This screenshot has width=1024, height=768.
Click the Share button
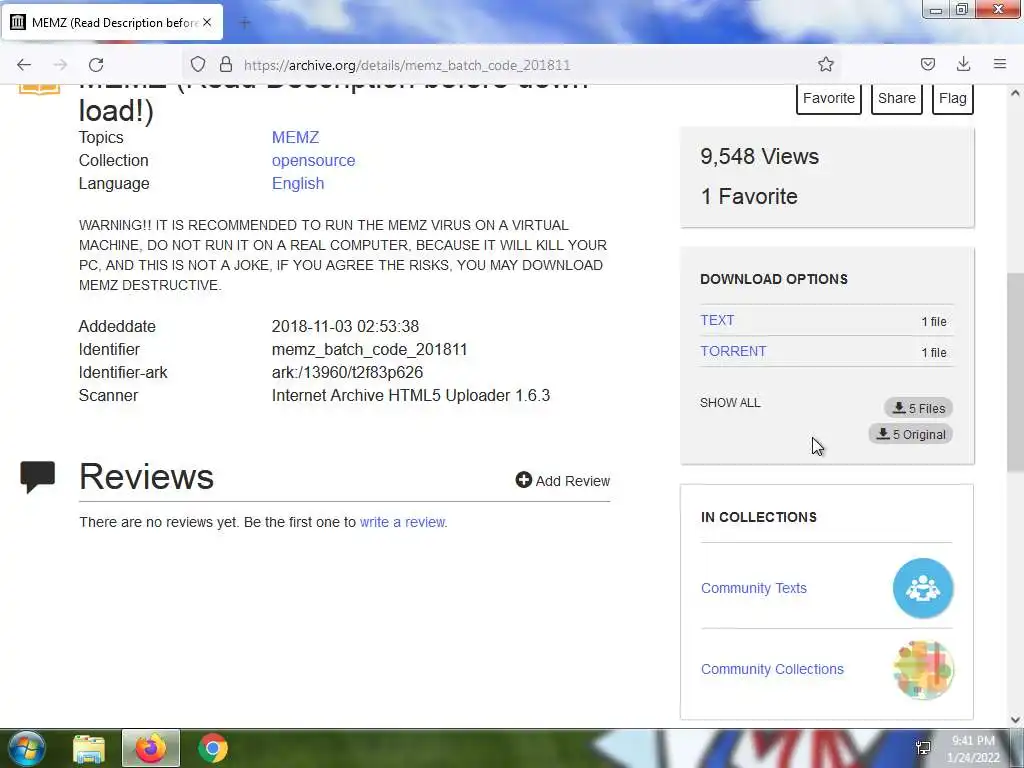(x=897, y=99)
